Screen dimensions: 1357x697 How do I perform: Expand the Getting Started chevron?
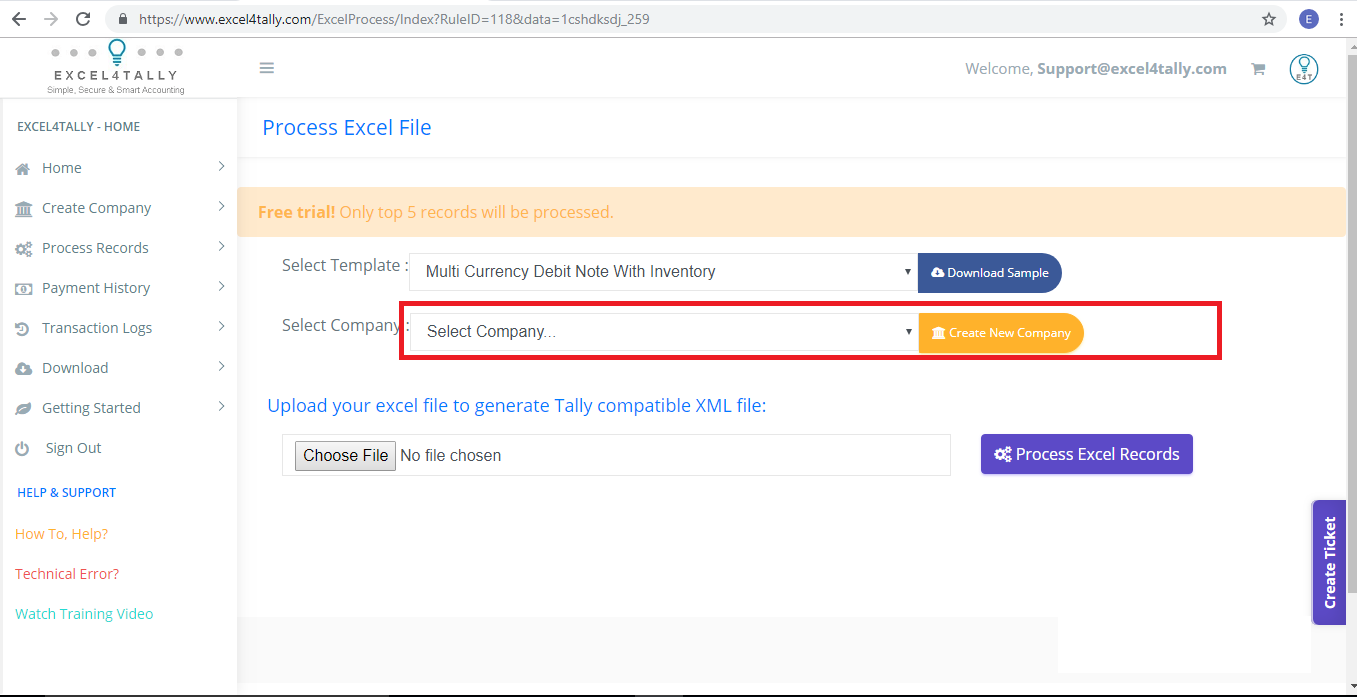(x=221, y=406)
